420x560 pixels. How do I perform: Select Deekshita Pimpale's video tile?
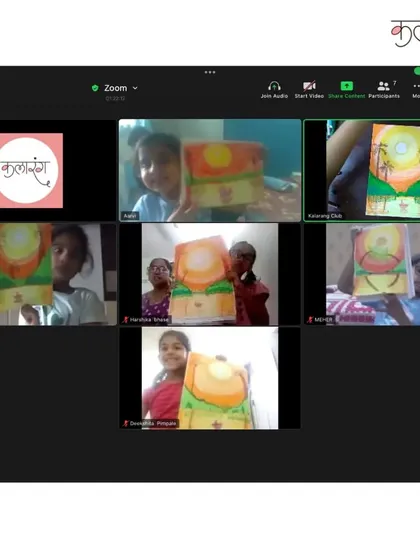pyautogui.click(x=210, y=378)
